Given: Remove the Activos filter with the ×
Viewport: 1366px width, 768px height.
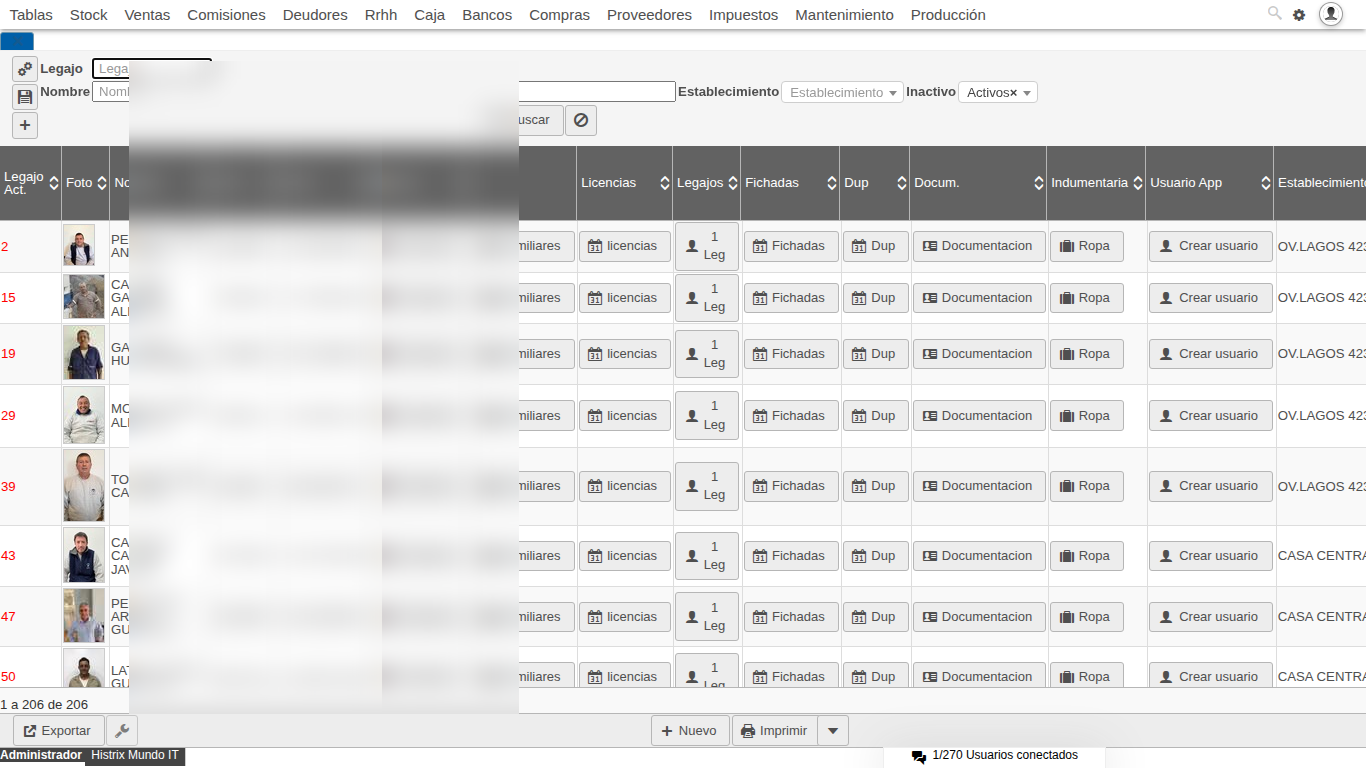Looking at the screenshot, I should (x=1013, y=92).
